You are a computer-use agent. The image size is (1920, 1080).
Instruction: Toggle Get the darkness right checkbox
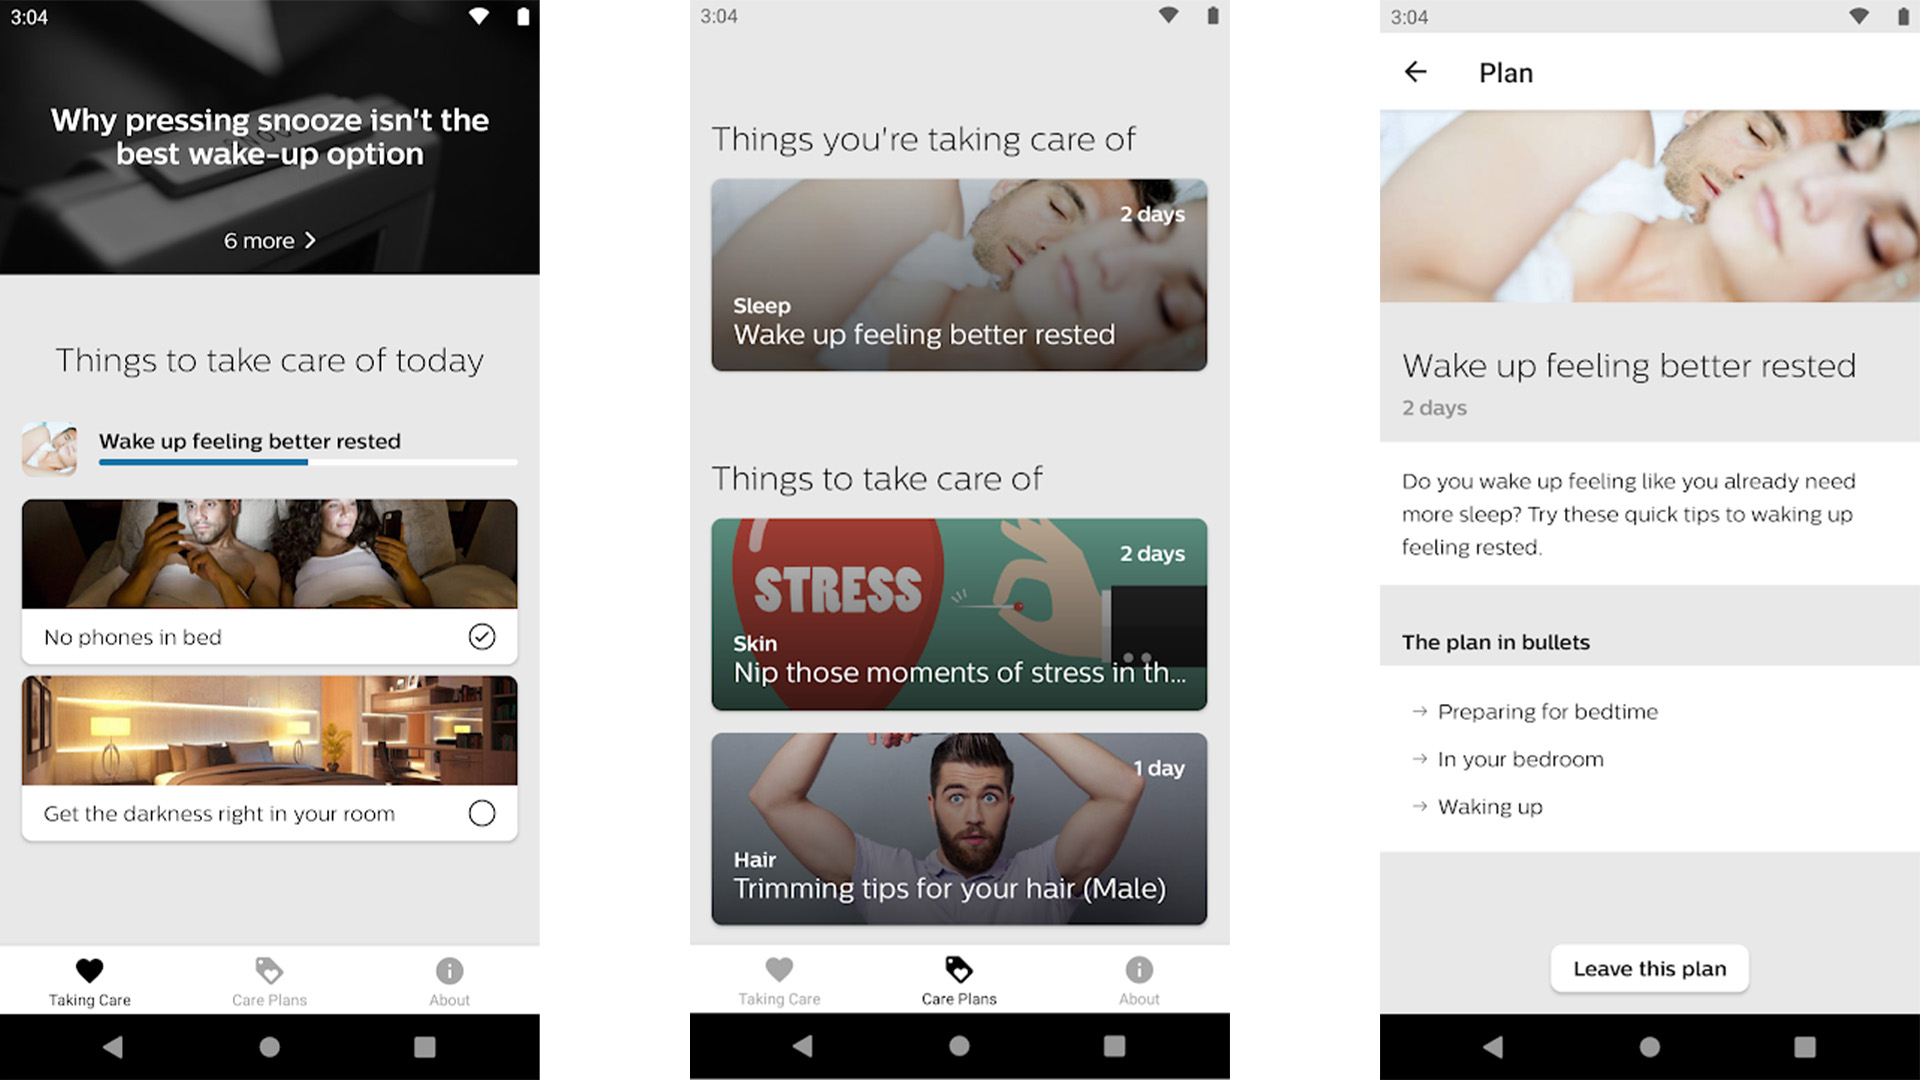click(x=483, y=814)
